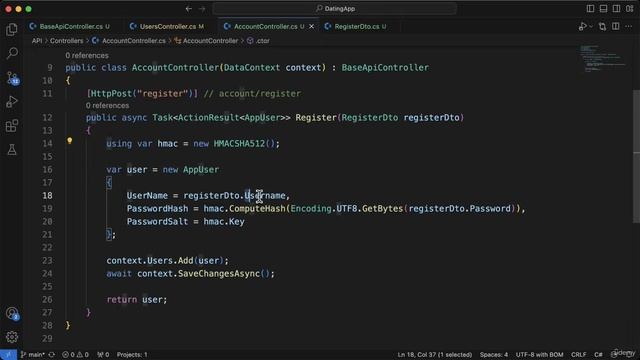
Task: Click PasswordSalt on line 20
Action: 157,222
